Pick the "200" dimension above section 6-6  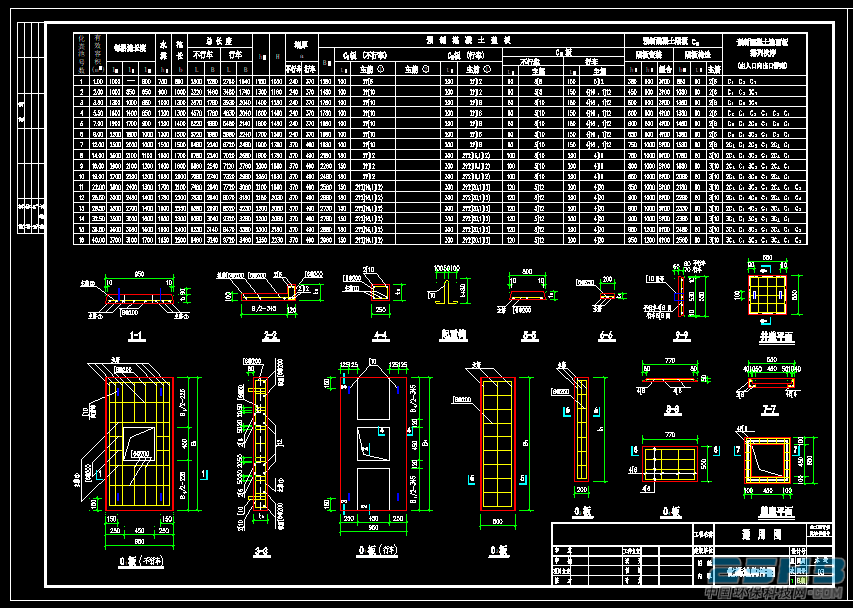pyautogui.click(x=608, y=280)
